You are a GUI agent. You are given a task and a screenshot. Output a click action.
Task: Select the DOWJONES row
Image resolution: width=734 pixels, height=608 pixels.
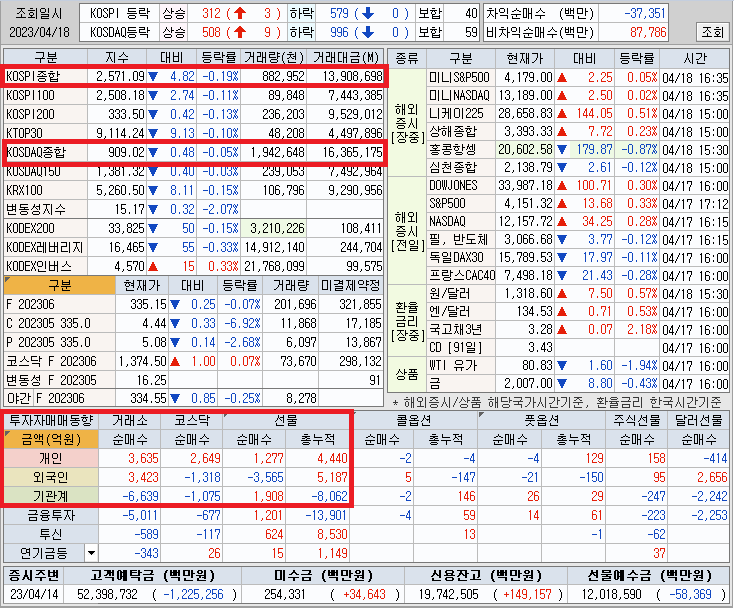coord(578,186)
